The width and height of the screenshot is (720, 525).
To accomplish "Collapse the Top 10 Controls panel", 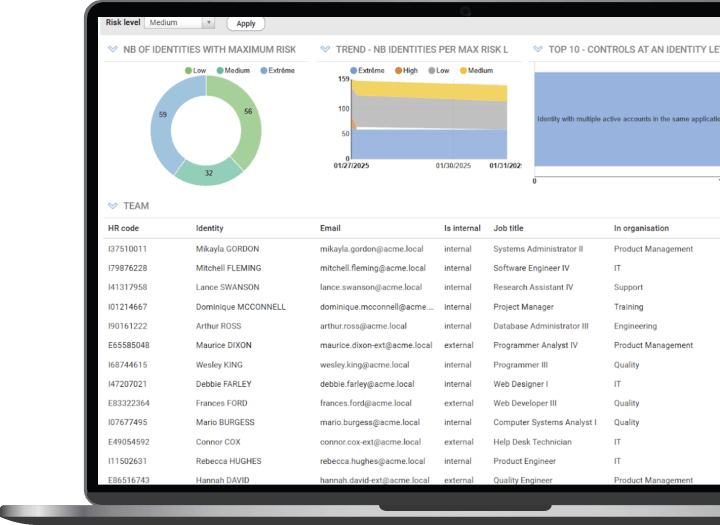I will coord(538,49).
